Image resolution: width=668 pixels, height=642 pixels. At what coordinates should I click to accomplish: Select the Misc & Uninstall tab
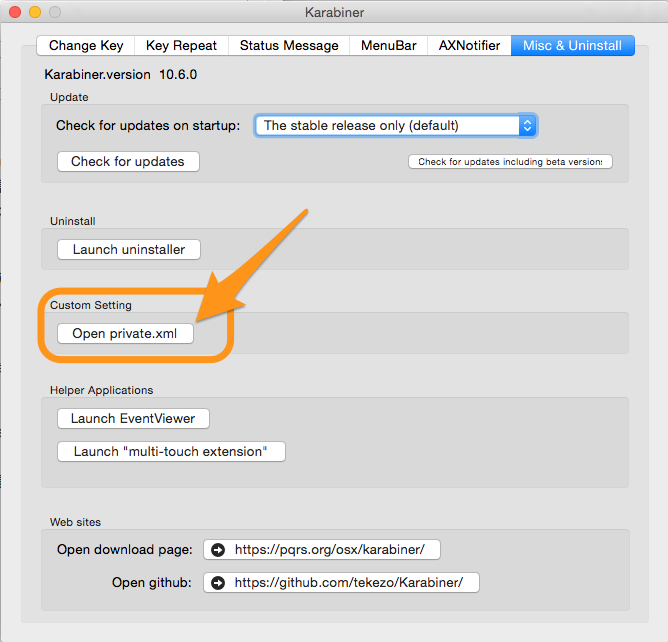pyautogui.click(x=573, y=46)
